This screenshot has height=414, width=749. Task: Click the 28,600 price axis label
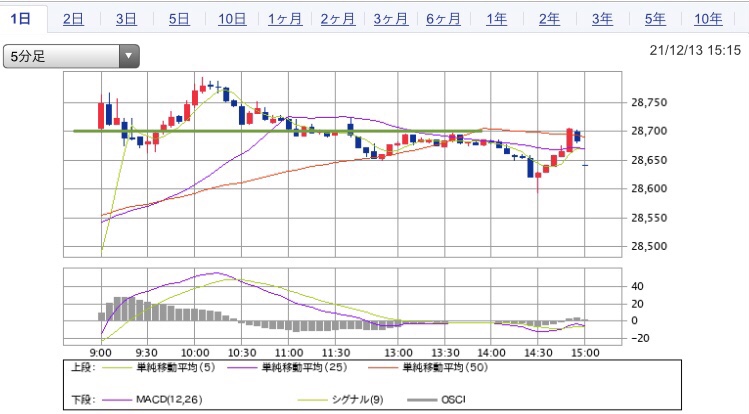coord(649,189)
